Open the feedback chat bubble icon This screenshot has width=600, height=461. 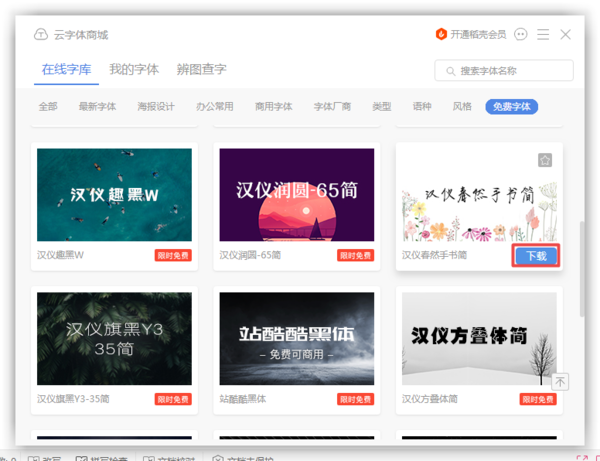pyautogui.click(x=520, y=34)
